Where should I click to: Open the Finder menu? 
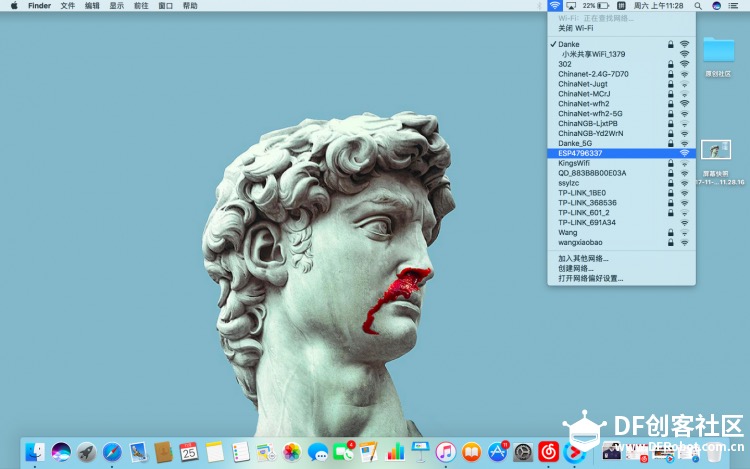point(39,6)
